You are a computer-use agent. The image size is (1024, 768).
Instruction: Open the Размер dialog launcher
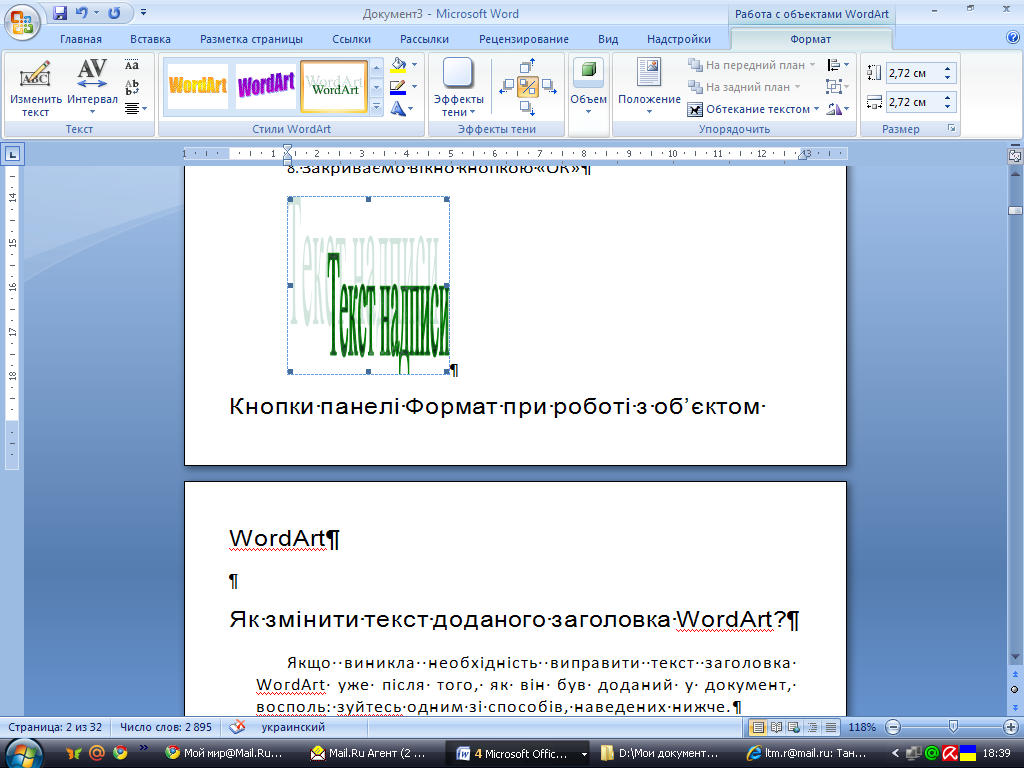tap(952, 129)
